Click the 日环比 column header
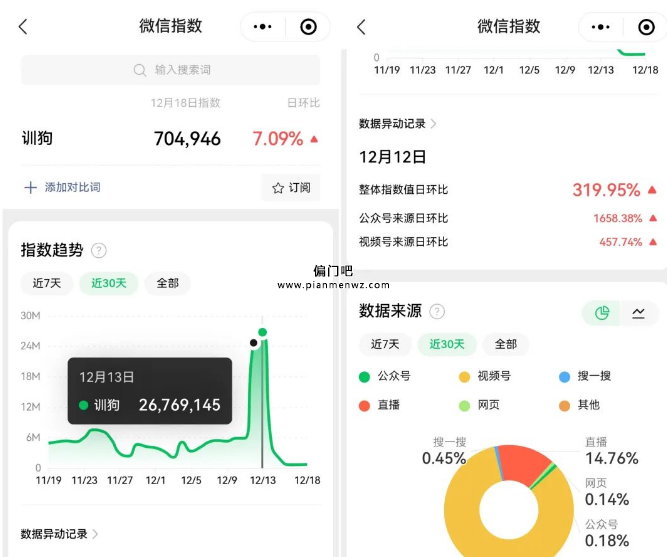 point(303,103)
